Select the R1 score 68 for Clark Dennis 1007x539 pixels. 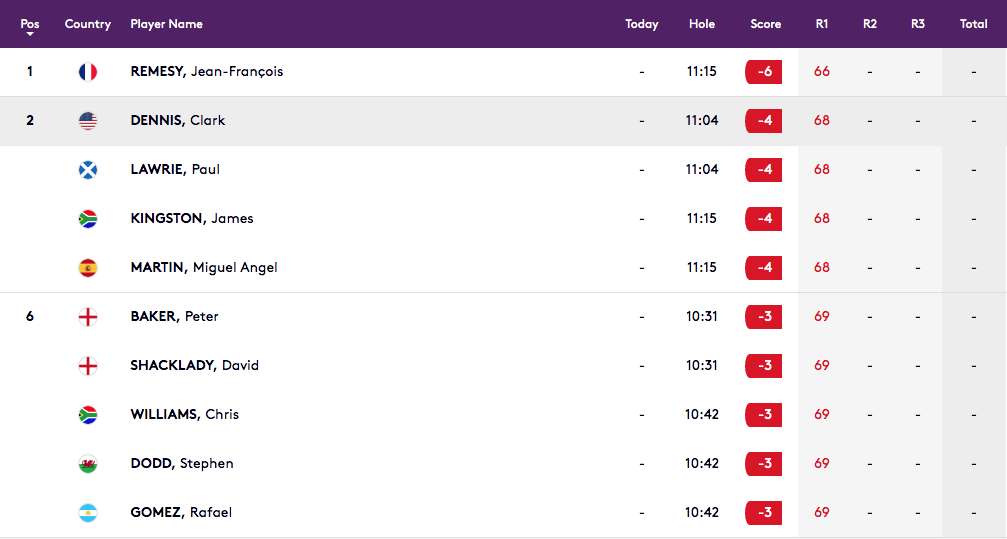(822, 121)
